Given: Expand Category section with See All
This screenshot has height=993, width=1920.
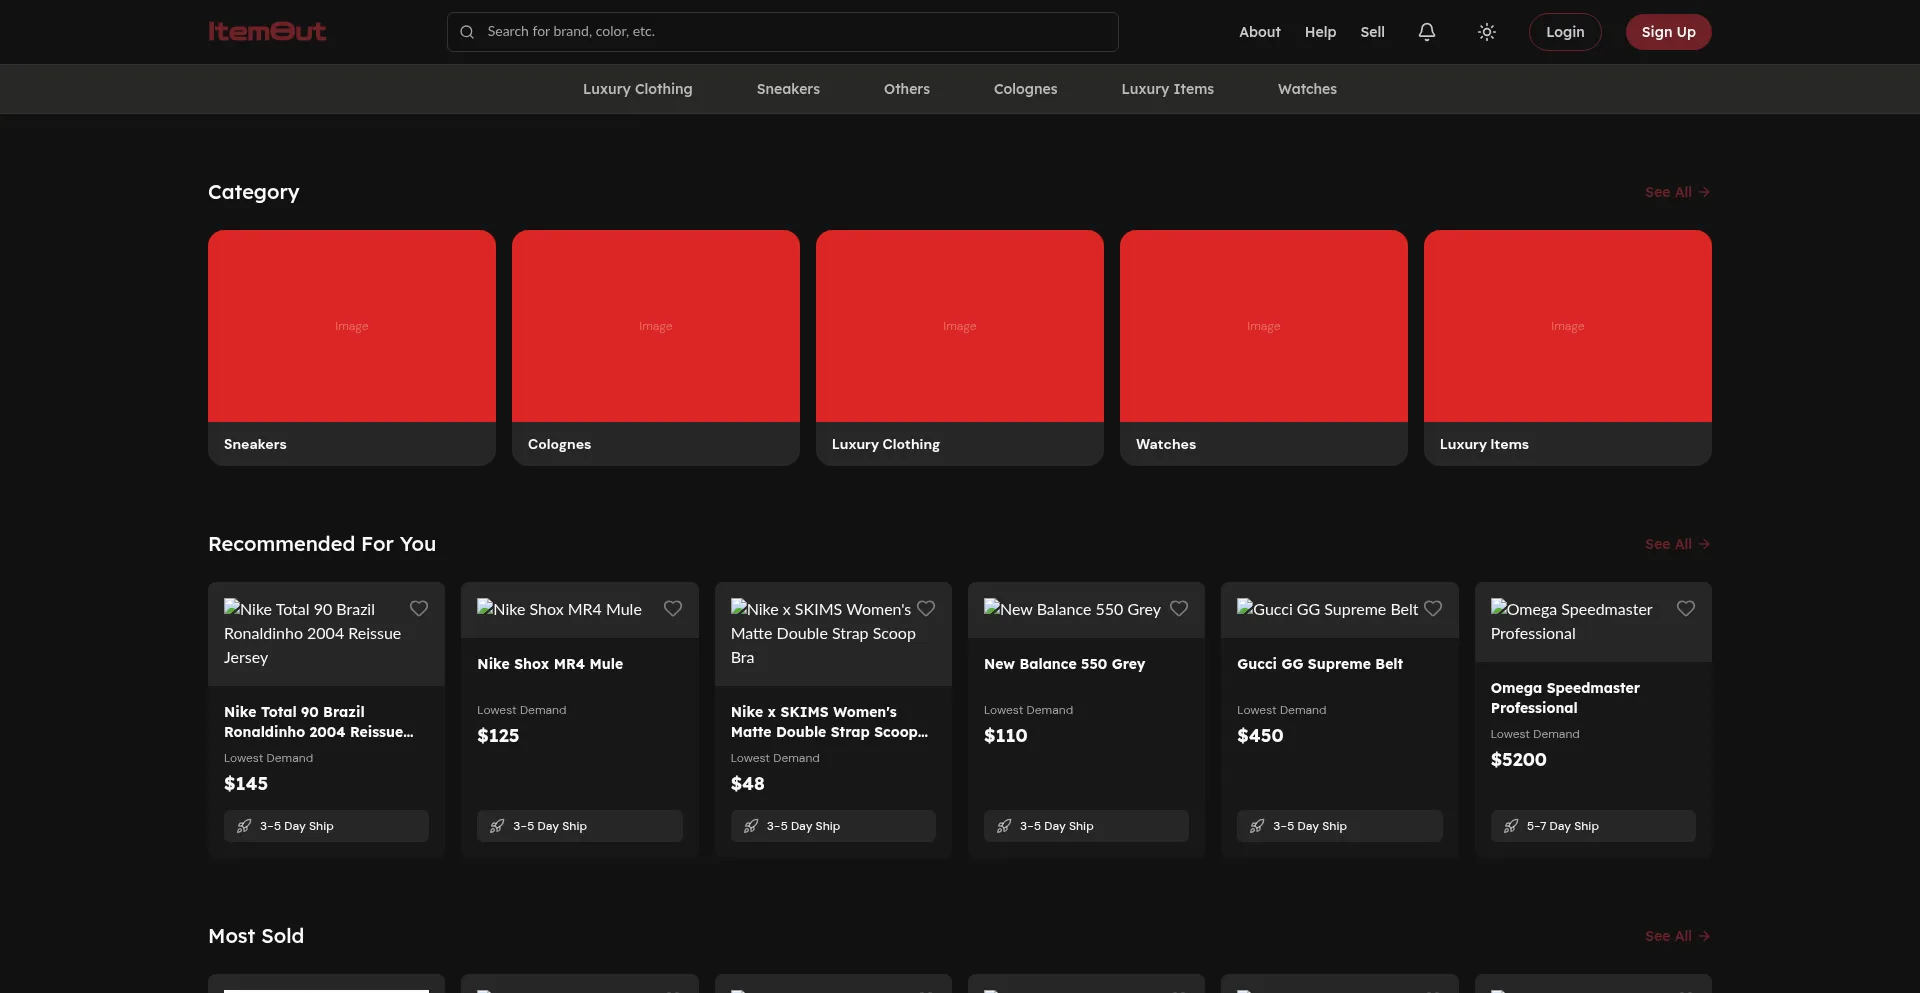Looking at the screenshot, I should coord(1677,192).
